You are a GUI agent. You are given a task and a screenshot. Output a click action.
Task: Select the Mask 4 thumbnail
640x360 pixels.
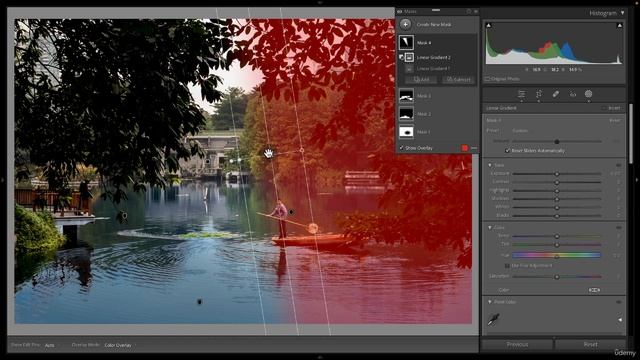pyautogui.click(x=406, y=42)
